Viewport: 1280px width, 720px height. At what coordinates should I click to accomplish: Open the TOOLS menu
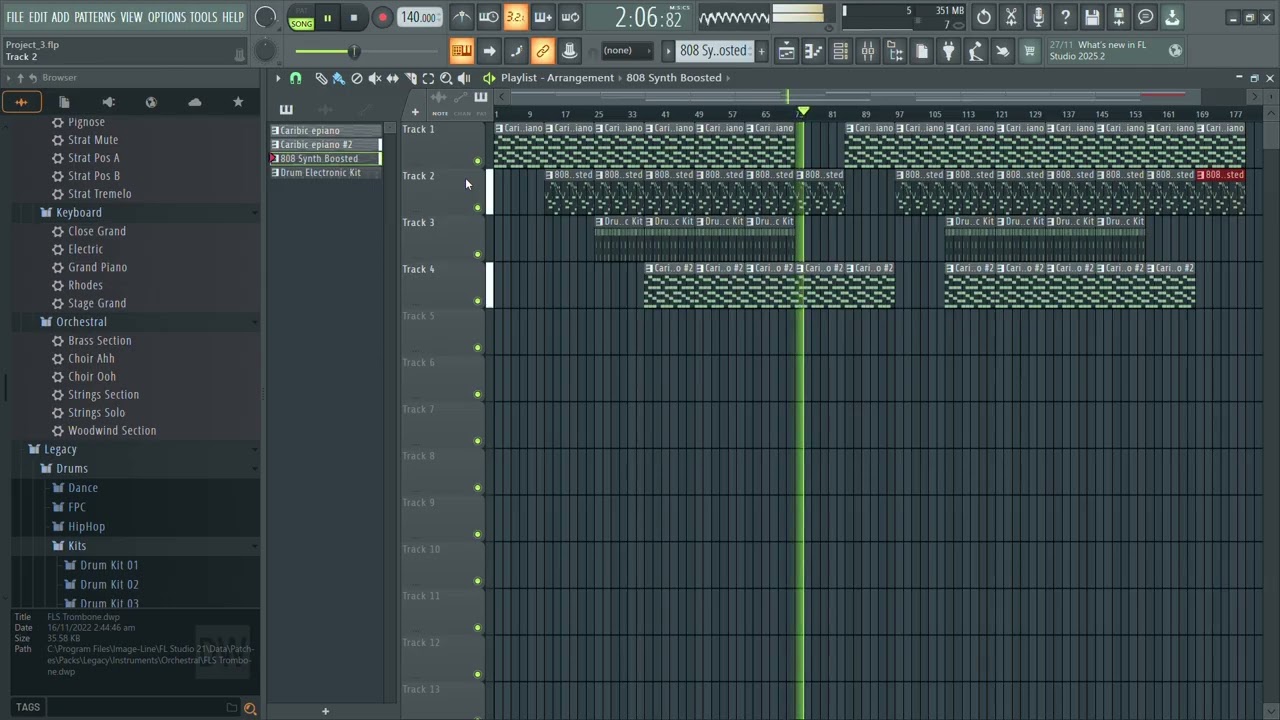[x=203, y=17]
